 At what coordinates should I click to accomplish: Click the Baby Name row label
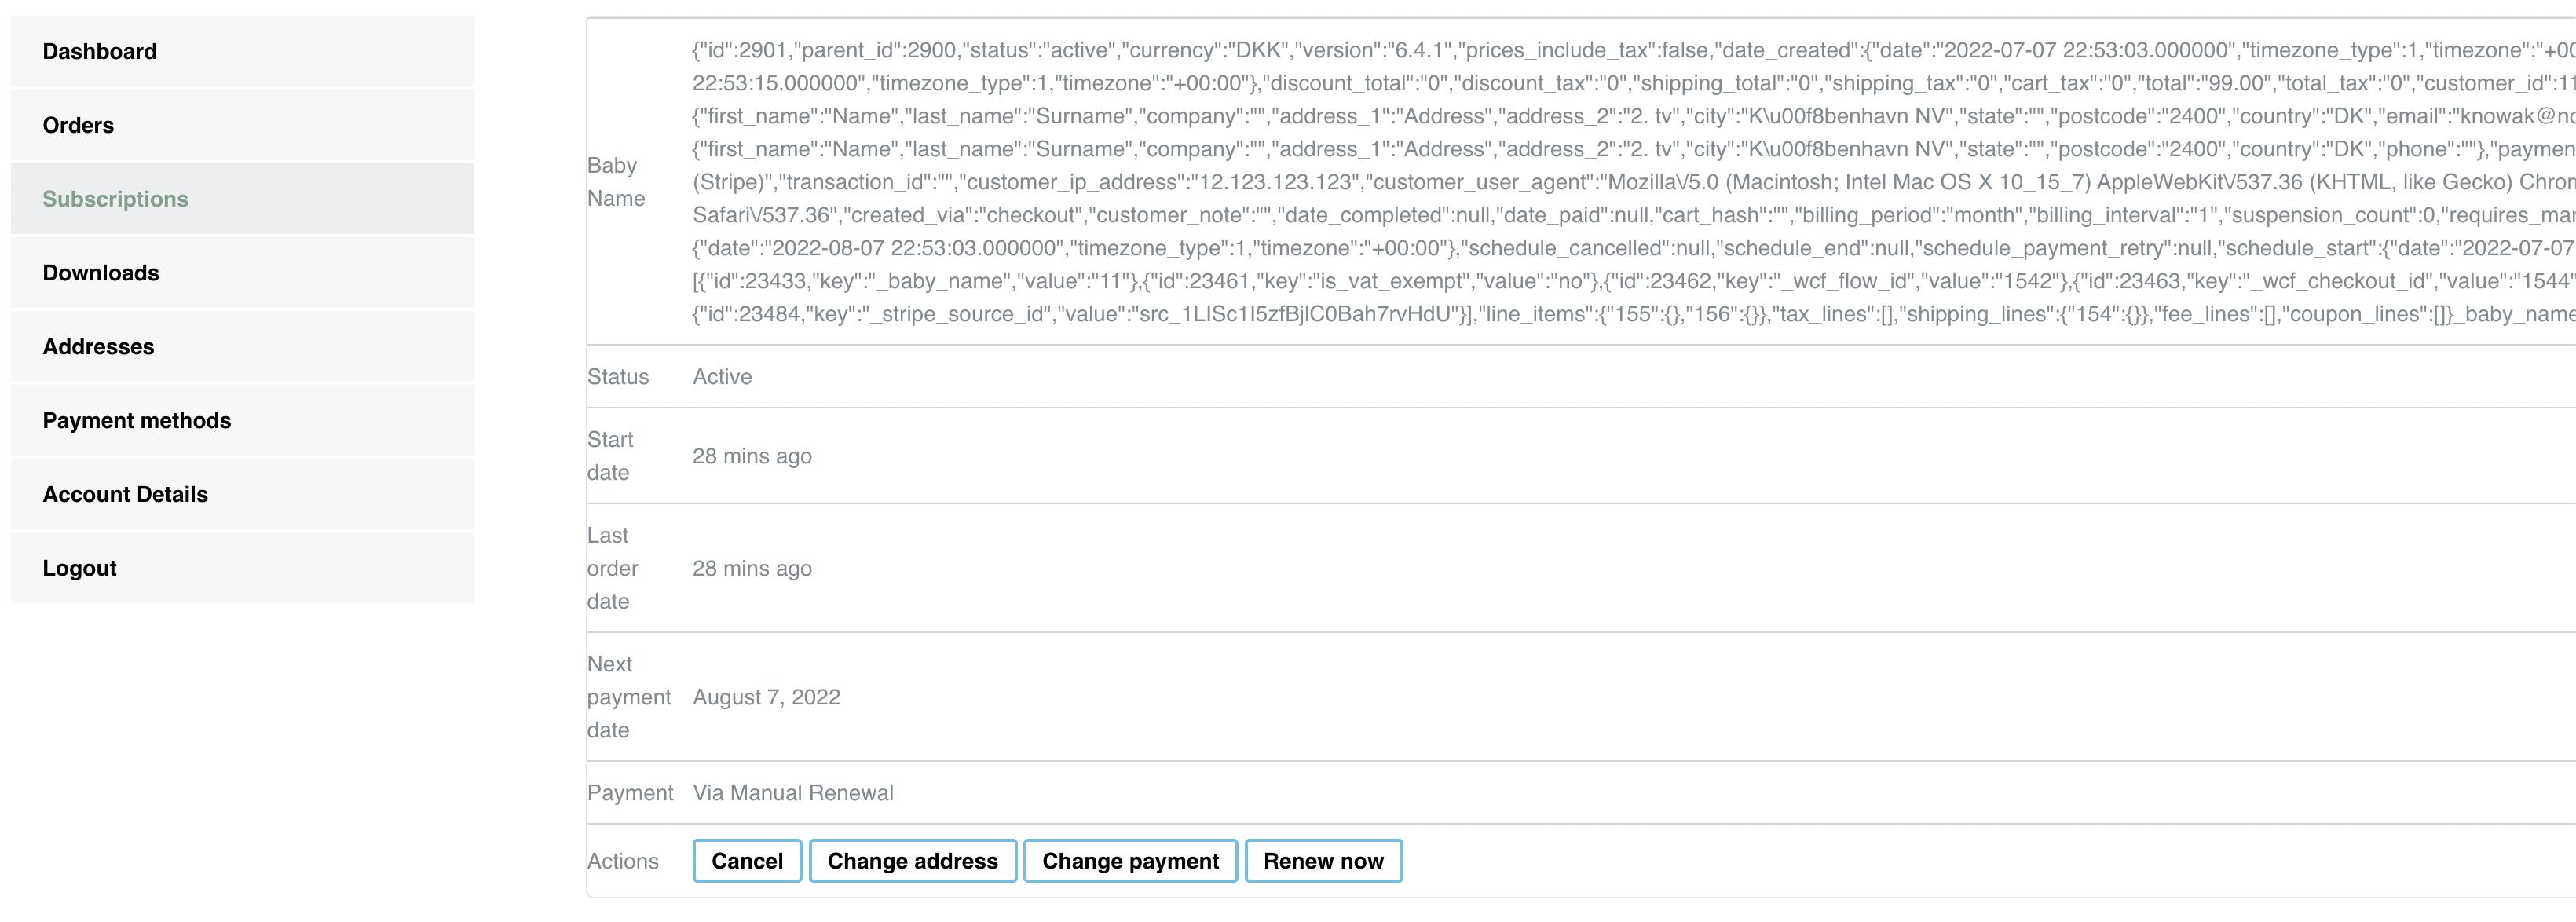tap(616, 182)
